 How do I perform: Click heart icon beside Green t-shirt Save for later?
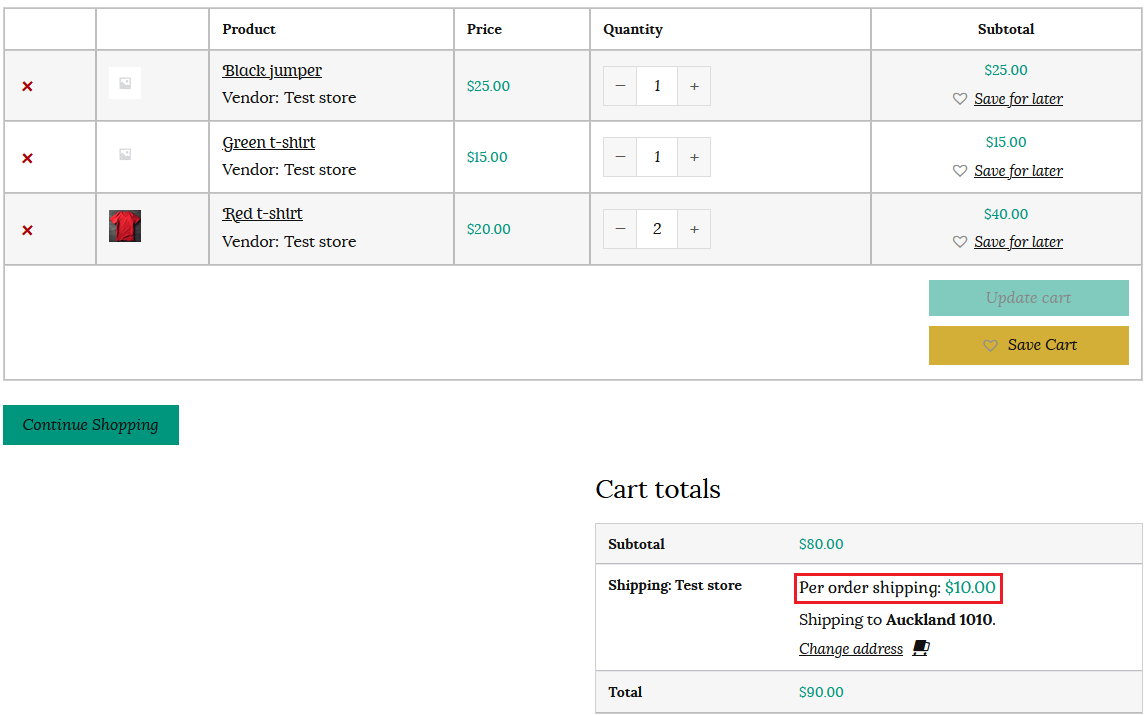pyautogui.click(x=960, y=171)
